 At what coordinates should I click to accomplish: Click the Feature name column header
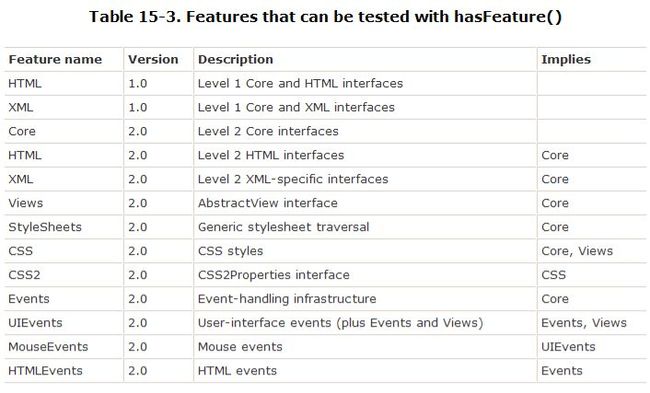(x=55, y=60)
